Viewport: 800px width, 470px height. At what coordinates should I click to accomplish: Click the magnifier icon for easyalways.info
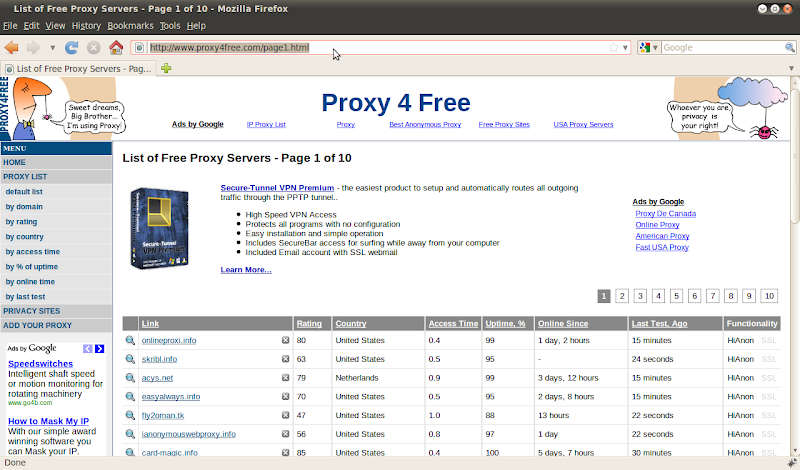(x=130, y=397)
